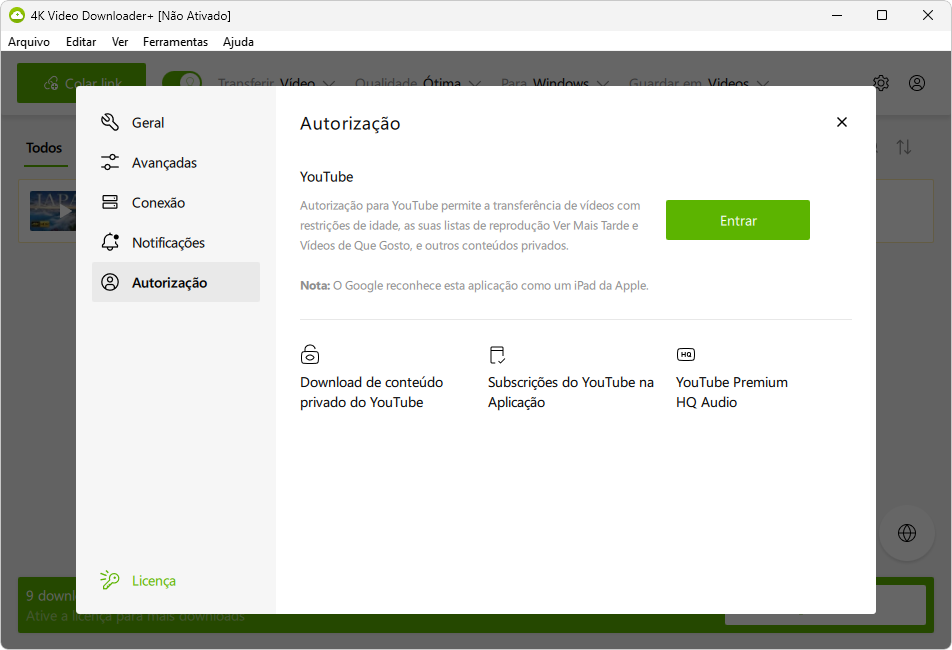
Task: Close the settings dialog with the X
Action: tap(842, 122)
